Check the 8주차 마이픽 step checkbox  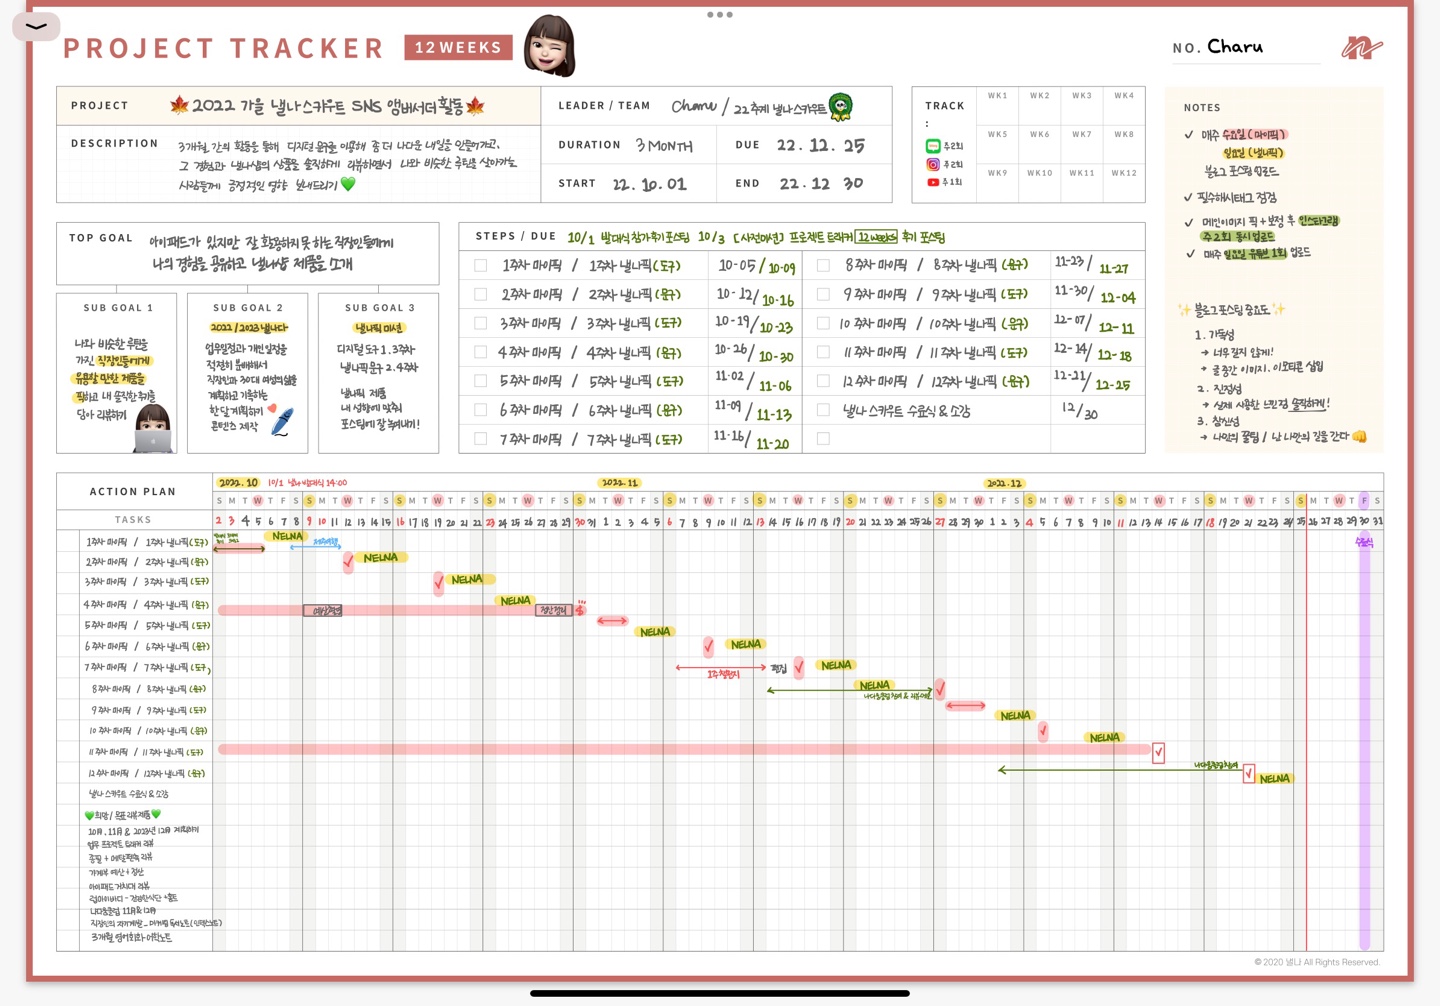click(823, 266)
